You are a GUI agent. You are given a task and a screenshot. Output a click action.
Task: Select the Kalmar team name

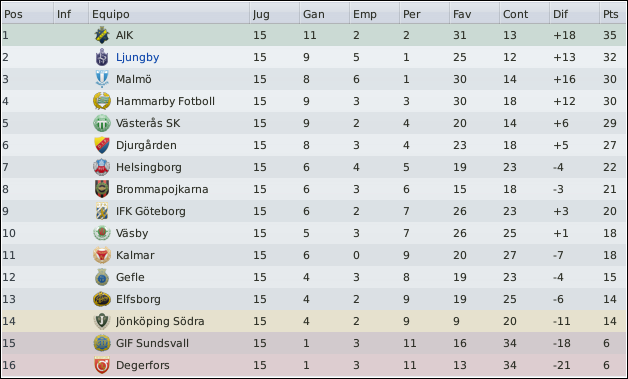135,255
